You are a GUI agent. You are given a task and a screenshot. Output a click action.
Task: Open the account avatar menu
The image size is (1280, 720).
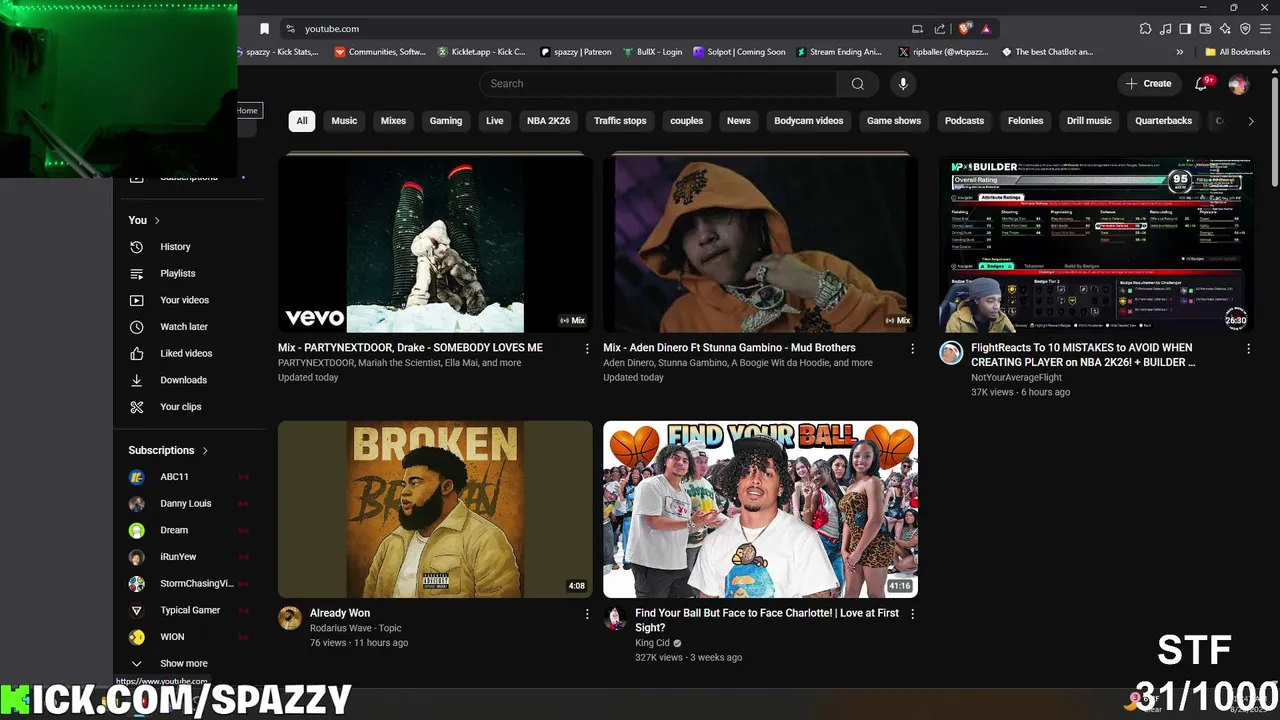coord(1239,84)
